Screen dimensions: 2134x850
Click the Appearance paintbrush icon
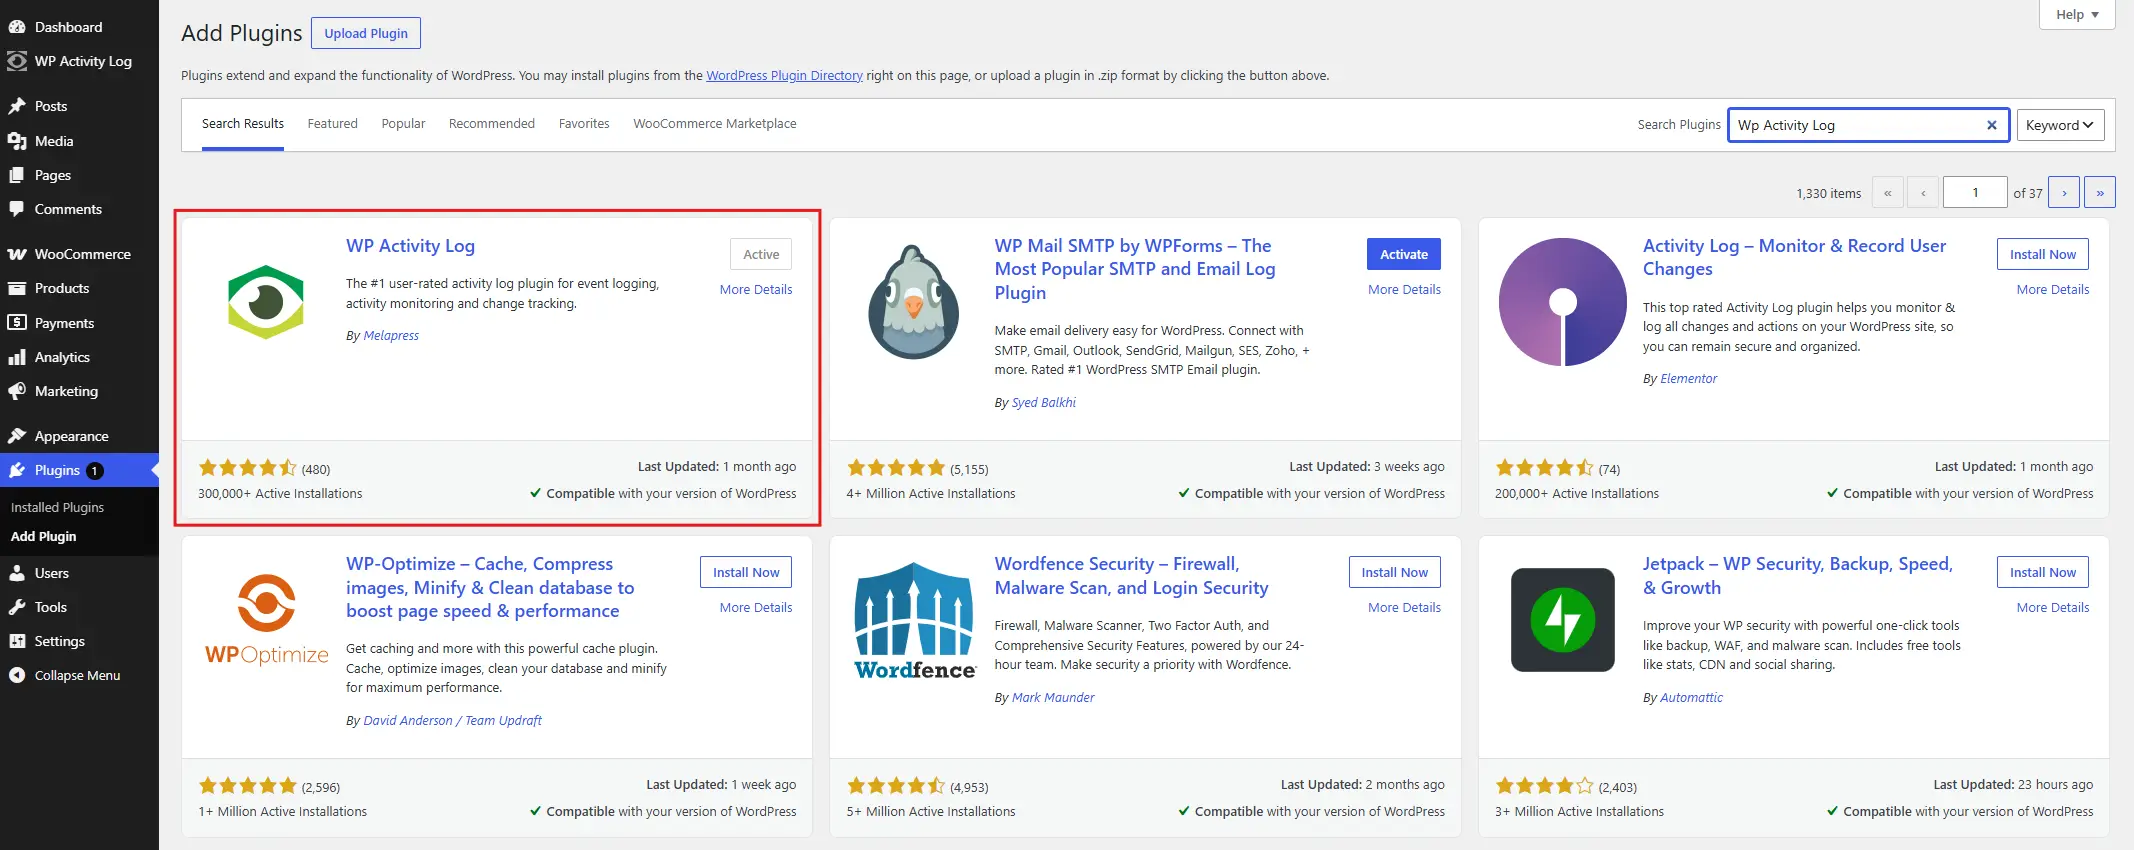tap(17, 436)
